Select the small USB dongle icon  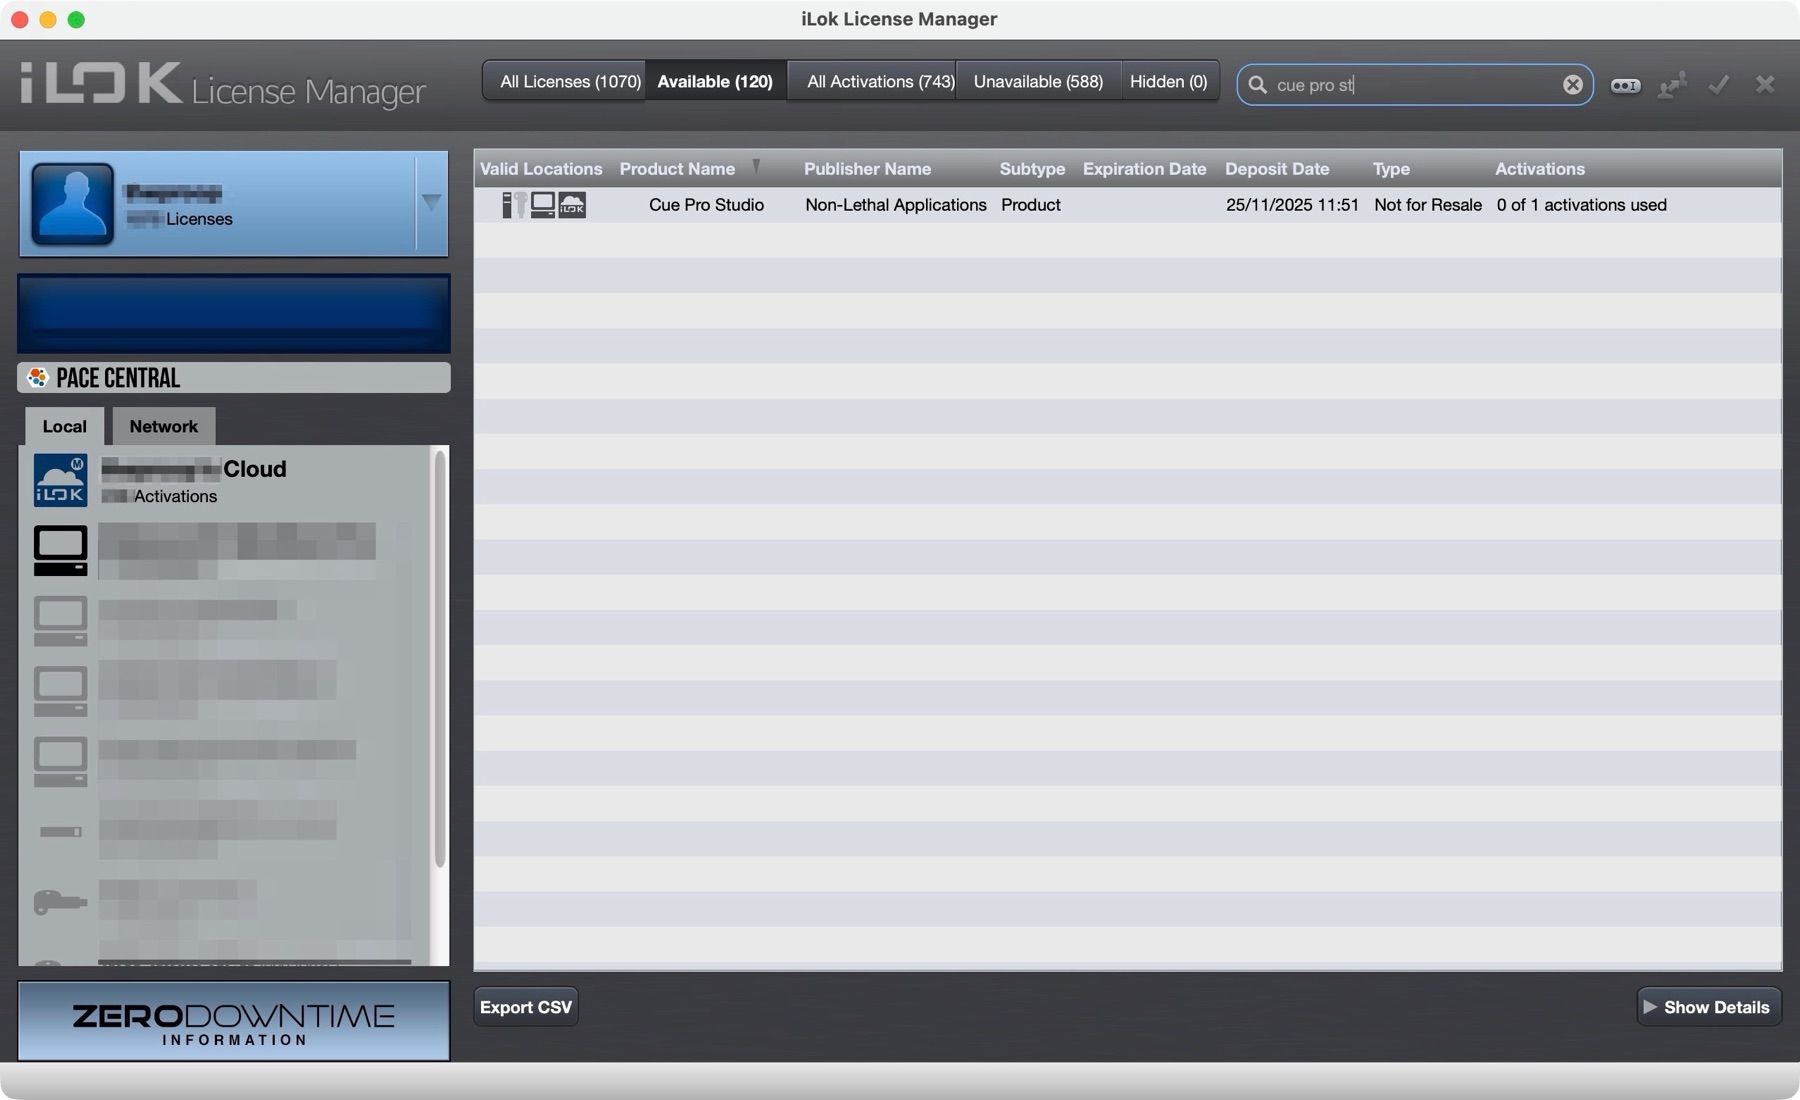point(60,831)
